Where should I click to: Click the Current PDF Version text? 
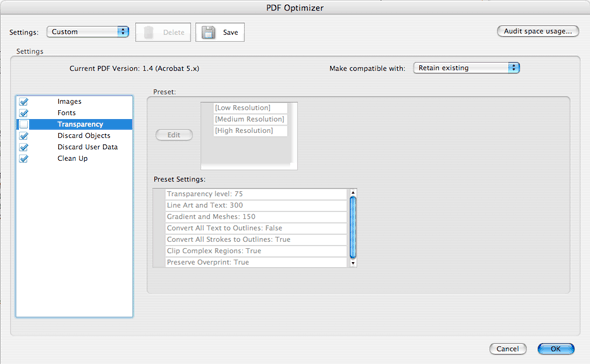(x=134, y=69)
